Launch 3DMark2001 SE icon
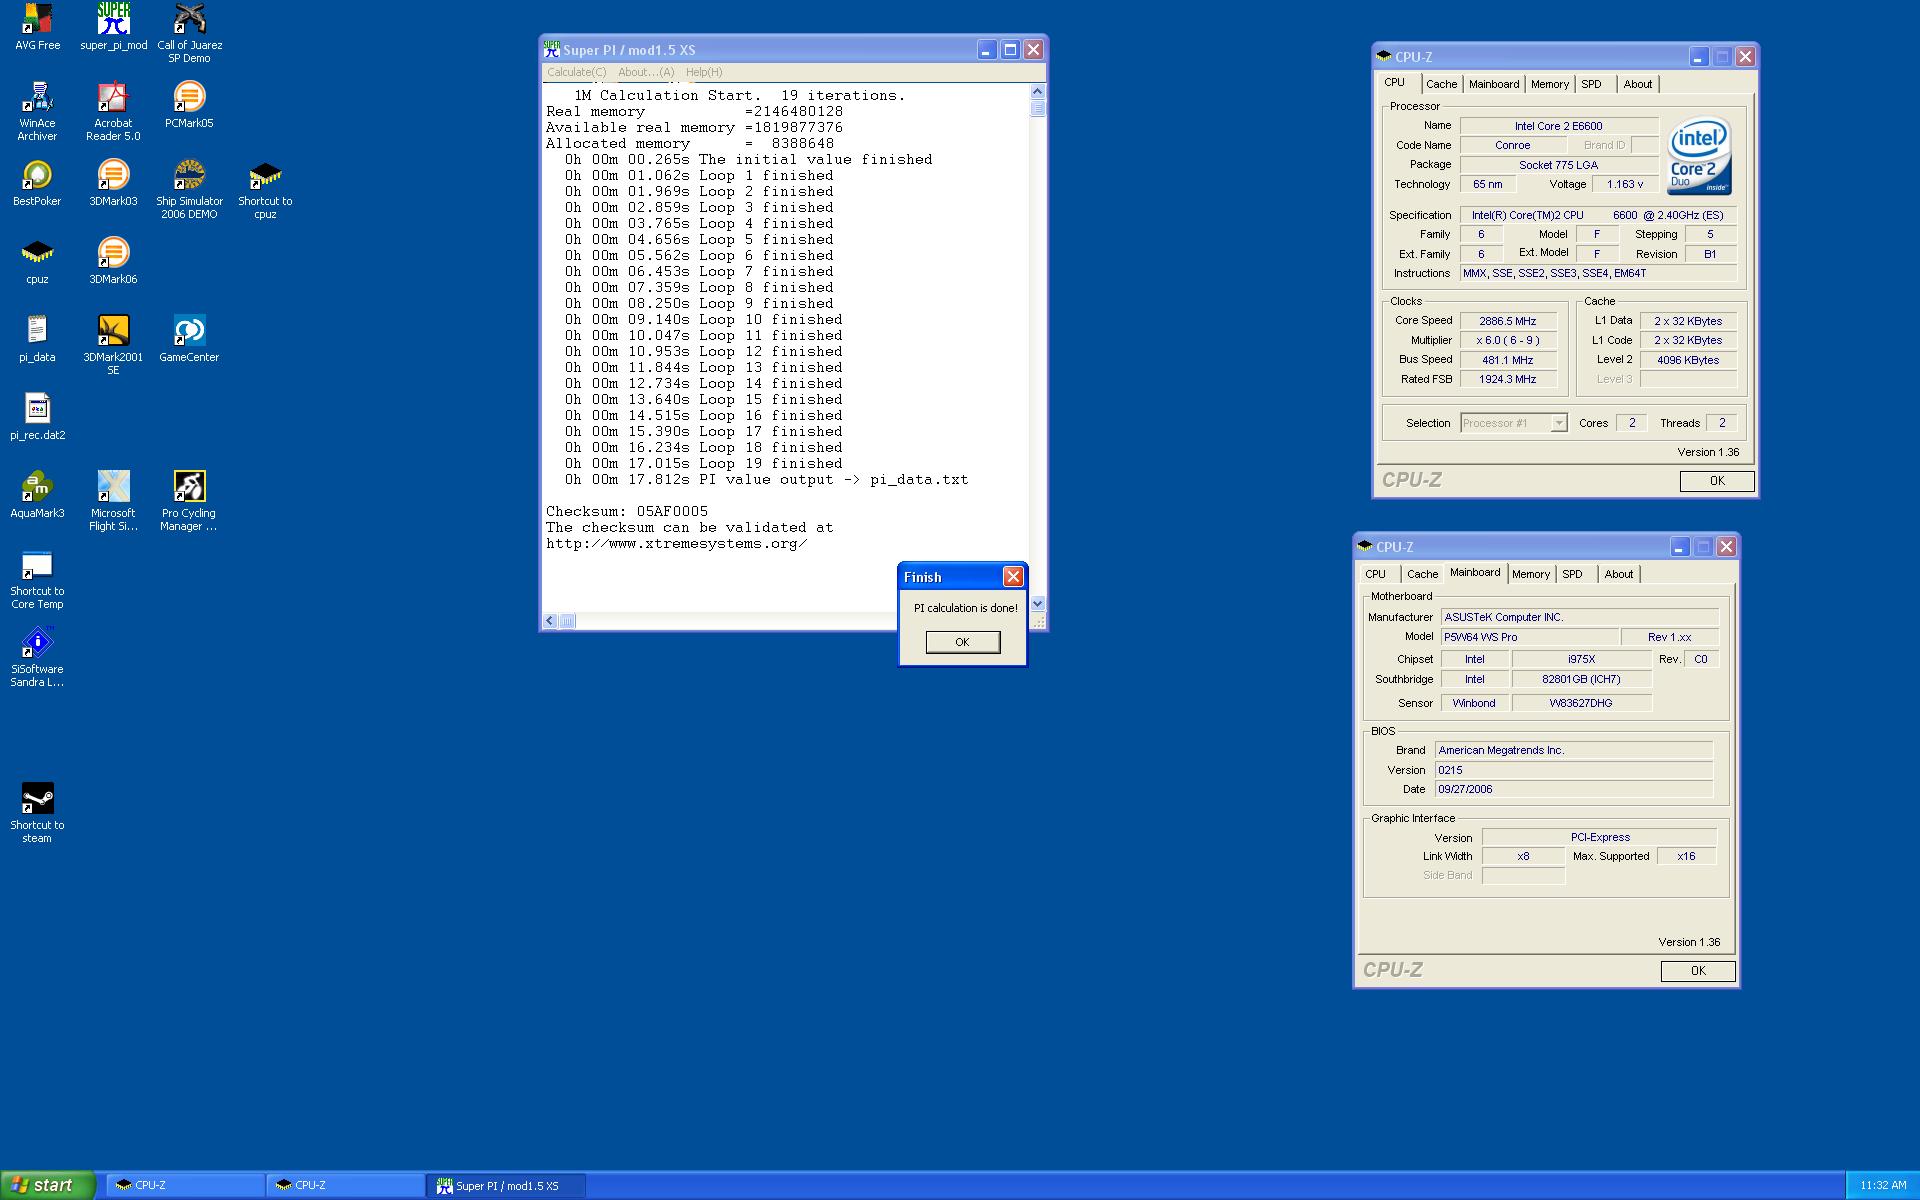The height and width of the screenshot is (1200, 1920). pos(113,345)
